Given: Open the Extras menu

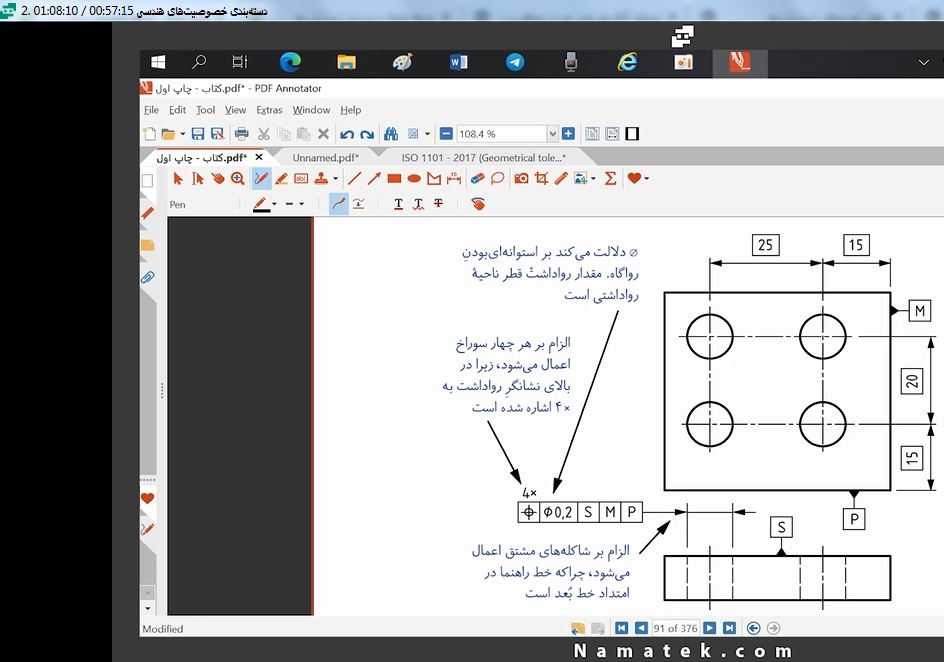Looking at the screenshot, I should pos(269,110).
